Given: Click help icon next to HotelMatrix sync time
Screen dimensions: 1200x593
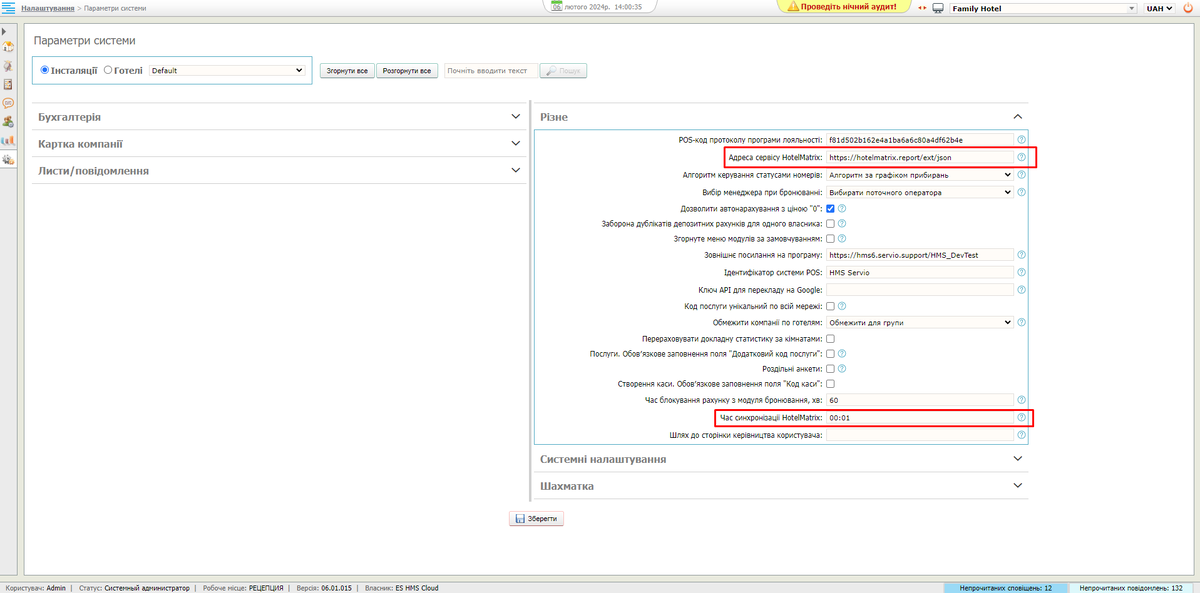Looking at the screenshot, I should tap(1021, 418).
